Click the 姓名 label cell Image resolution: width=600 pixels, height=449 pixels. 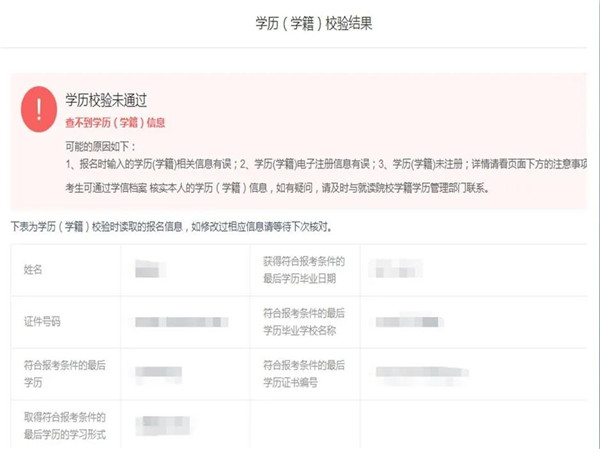point(33,270)
